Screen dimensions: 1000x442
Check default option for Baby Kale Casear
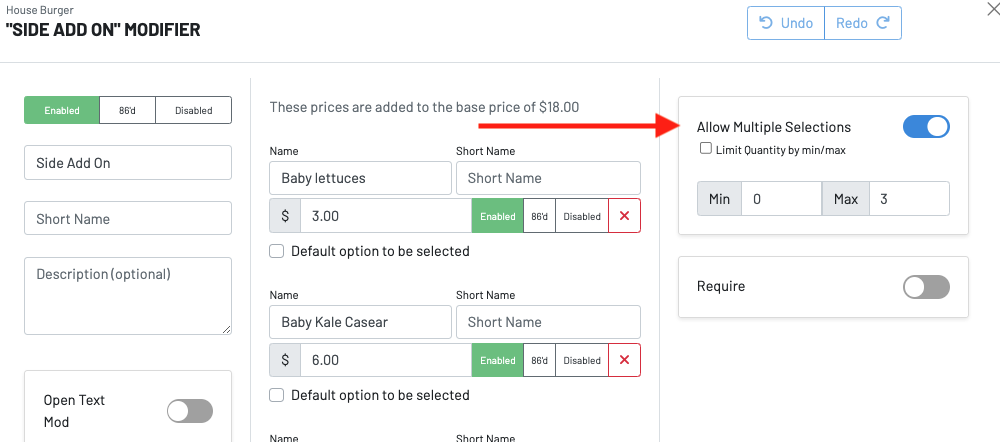pos(277,395)
